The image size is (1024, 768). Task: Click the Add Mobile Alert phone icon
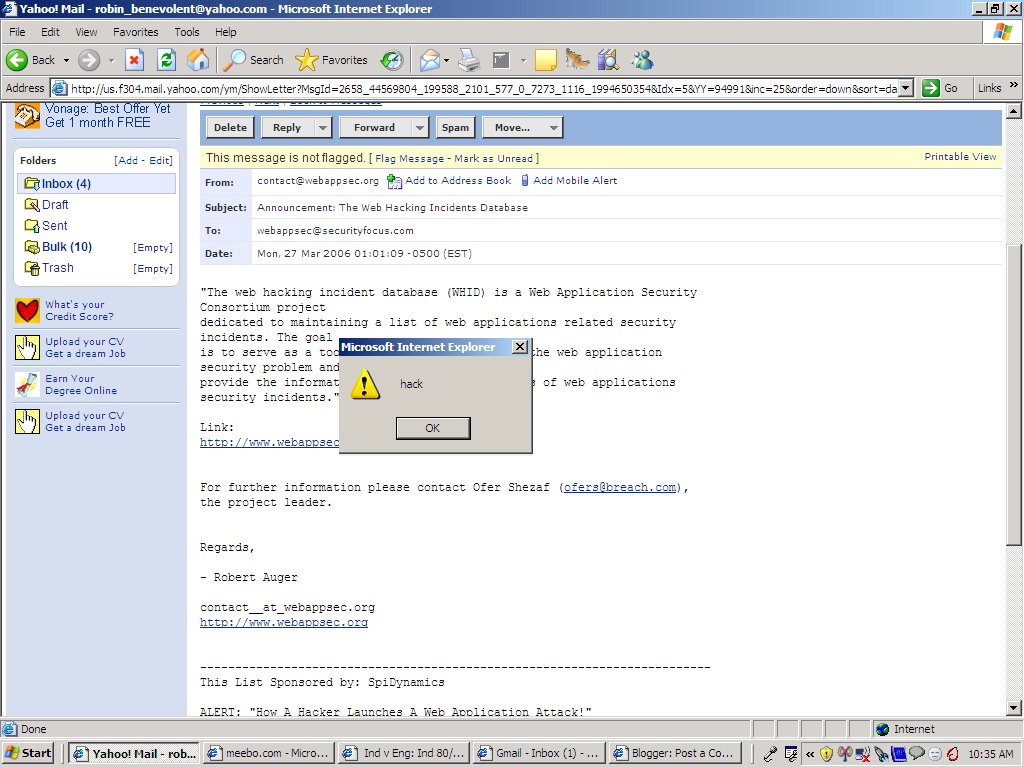[x=524, y=180]
